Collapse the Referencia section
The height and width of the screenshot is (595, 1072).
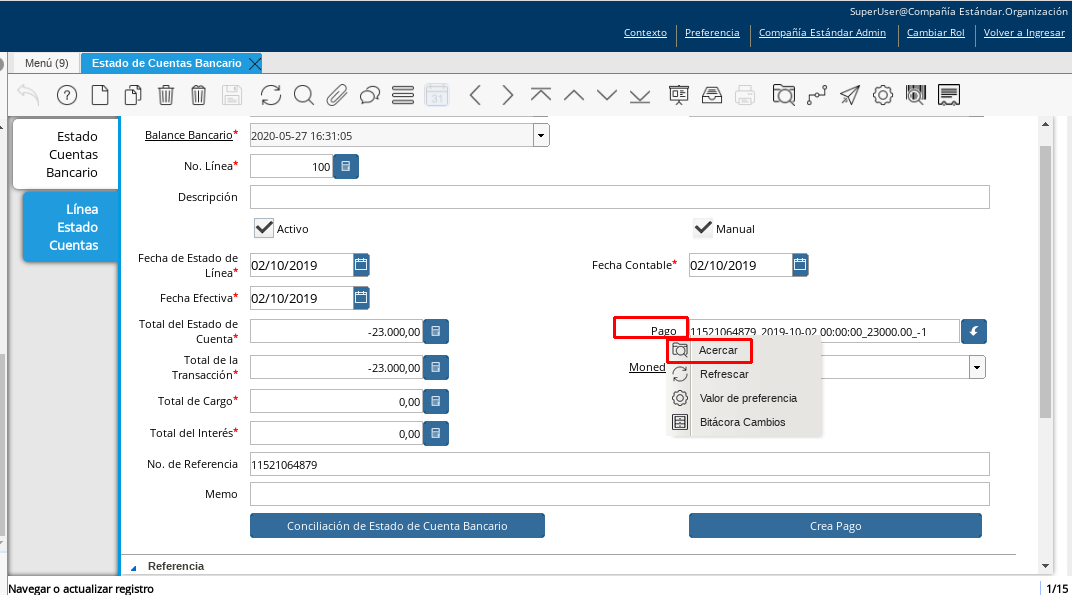coord(134,566)
